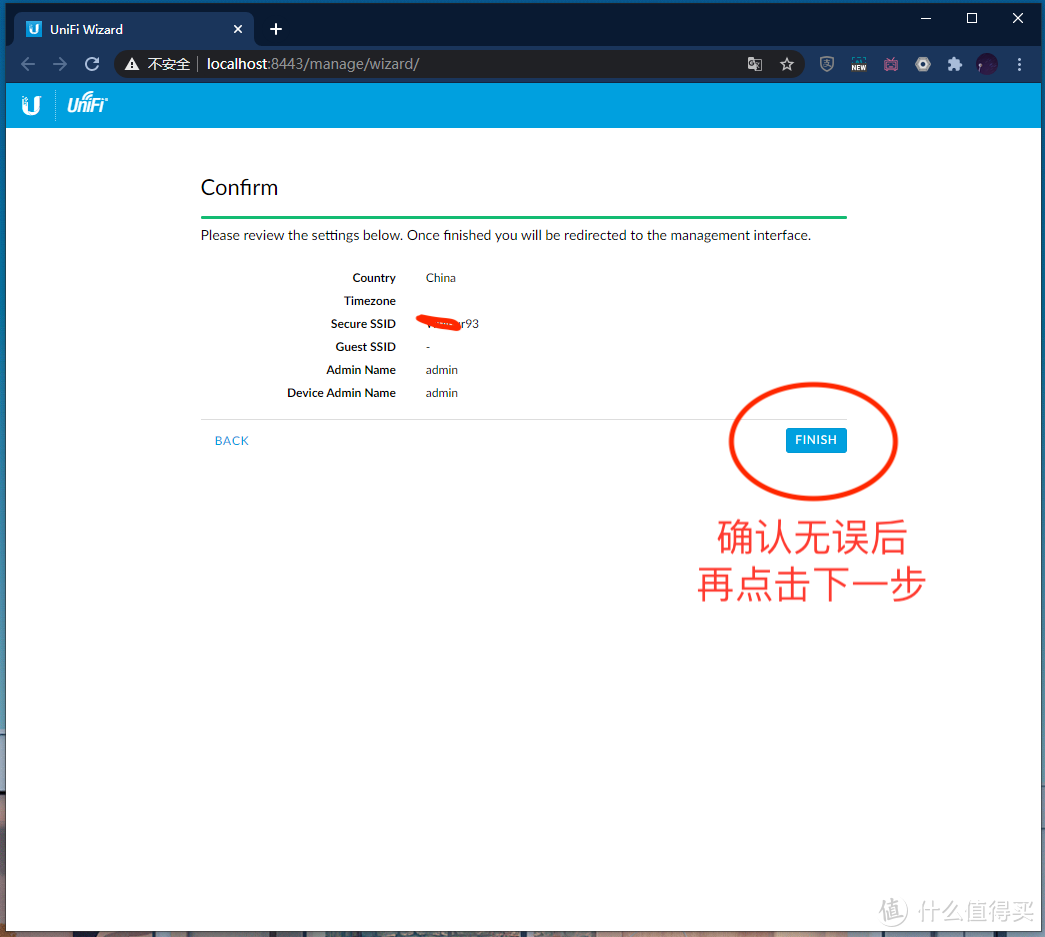Image resolution: width=1045 pixels, height=937 pixels.
Task: Select the UniFi Wizard browser tab
Action: coord(132,29)
